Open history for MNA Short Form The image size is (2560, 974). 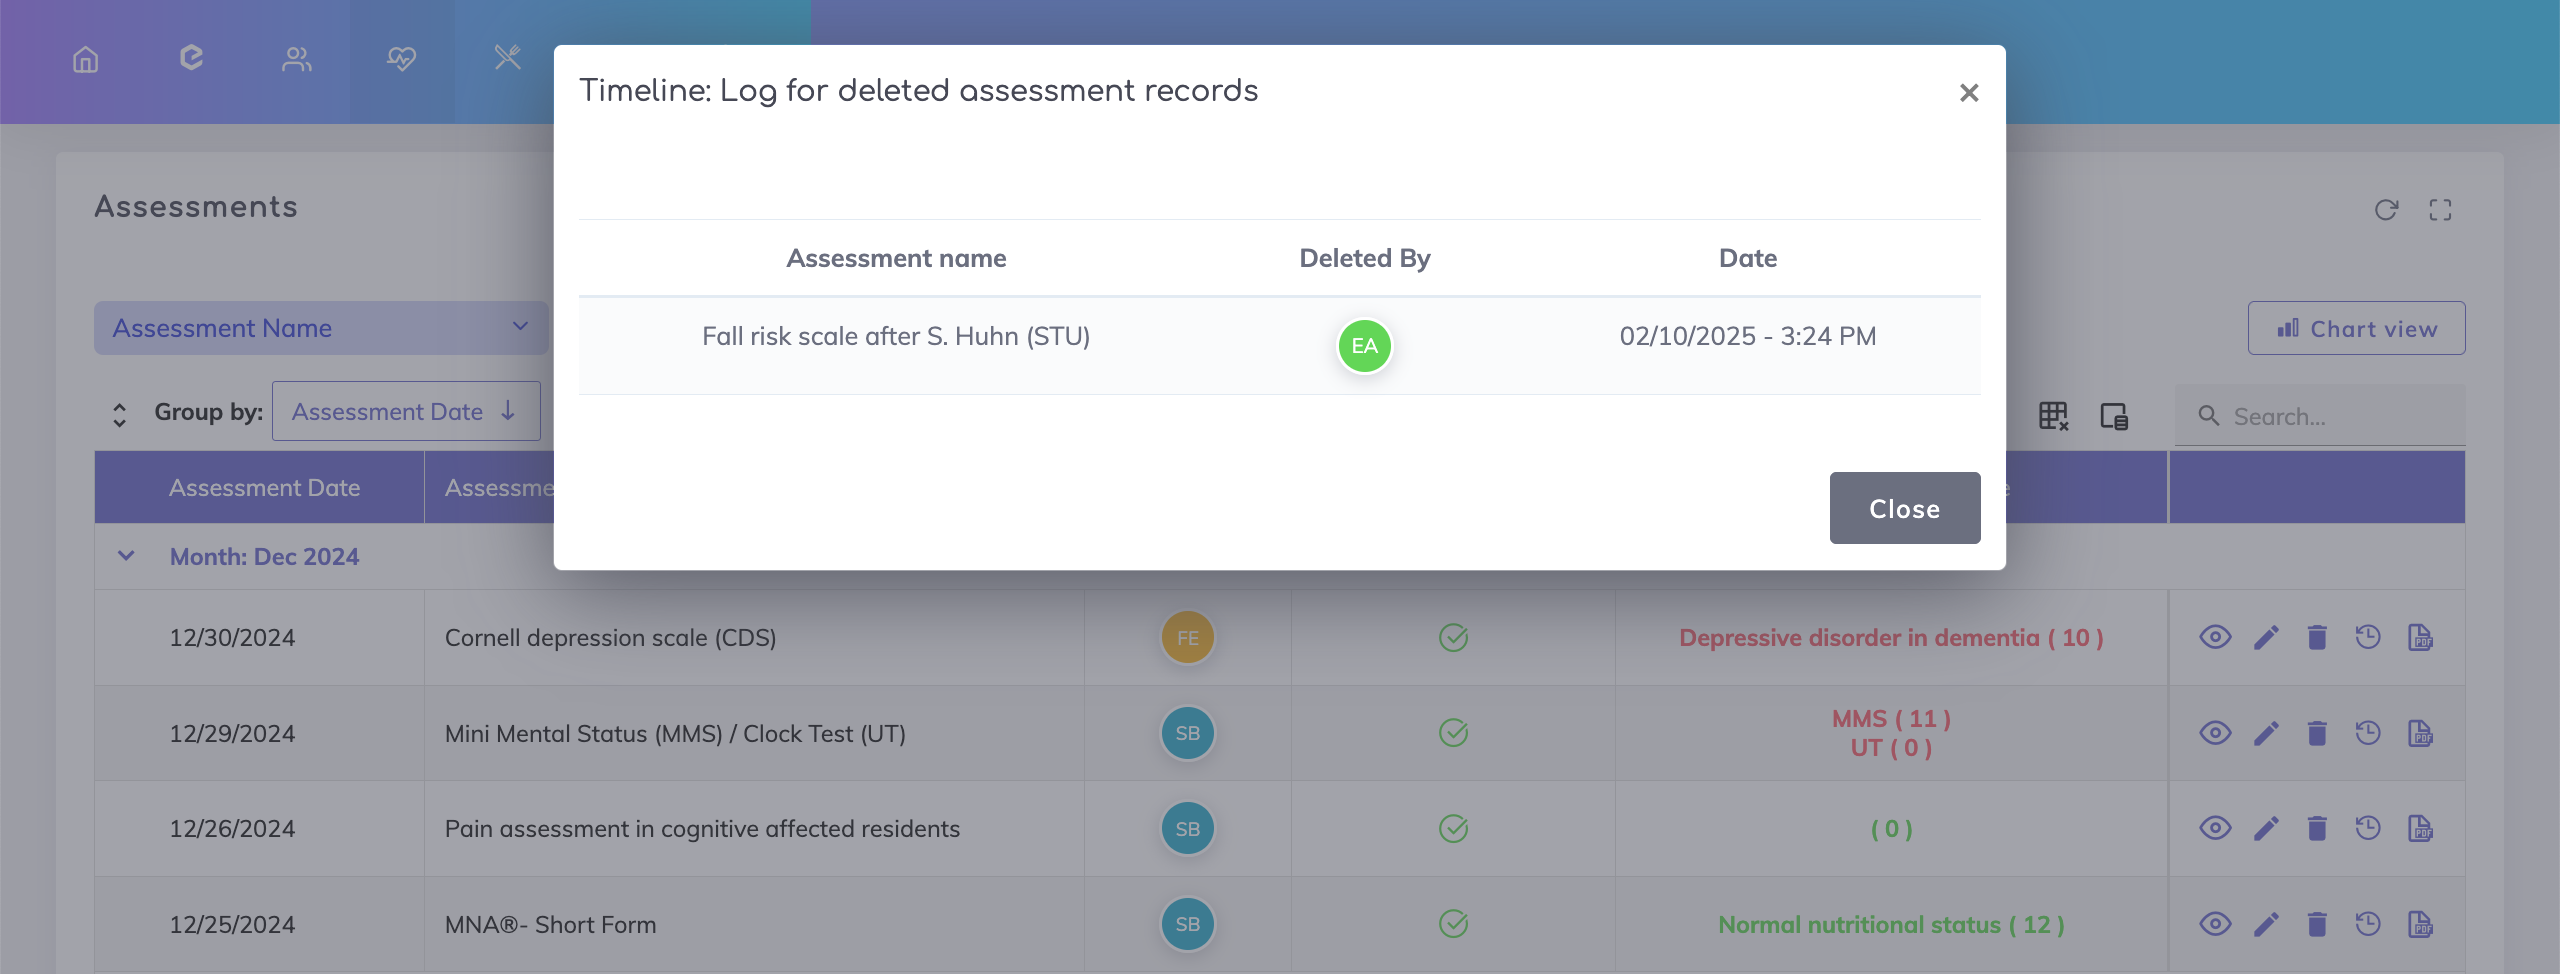[2368, 924]
